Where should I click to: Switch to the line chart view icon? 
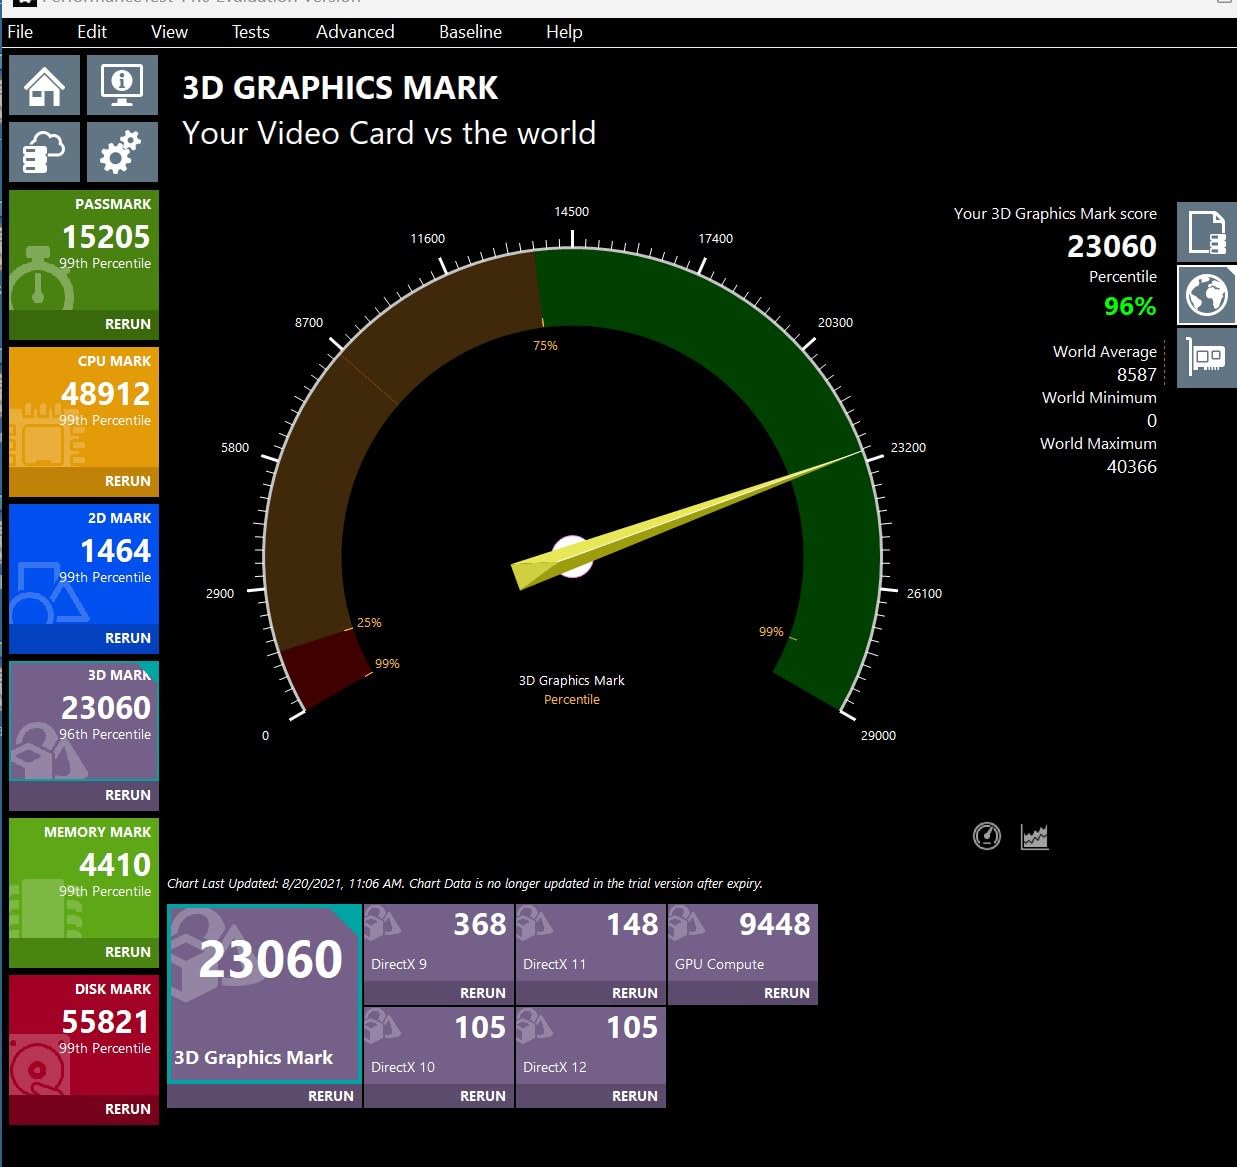[1034, 836]
